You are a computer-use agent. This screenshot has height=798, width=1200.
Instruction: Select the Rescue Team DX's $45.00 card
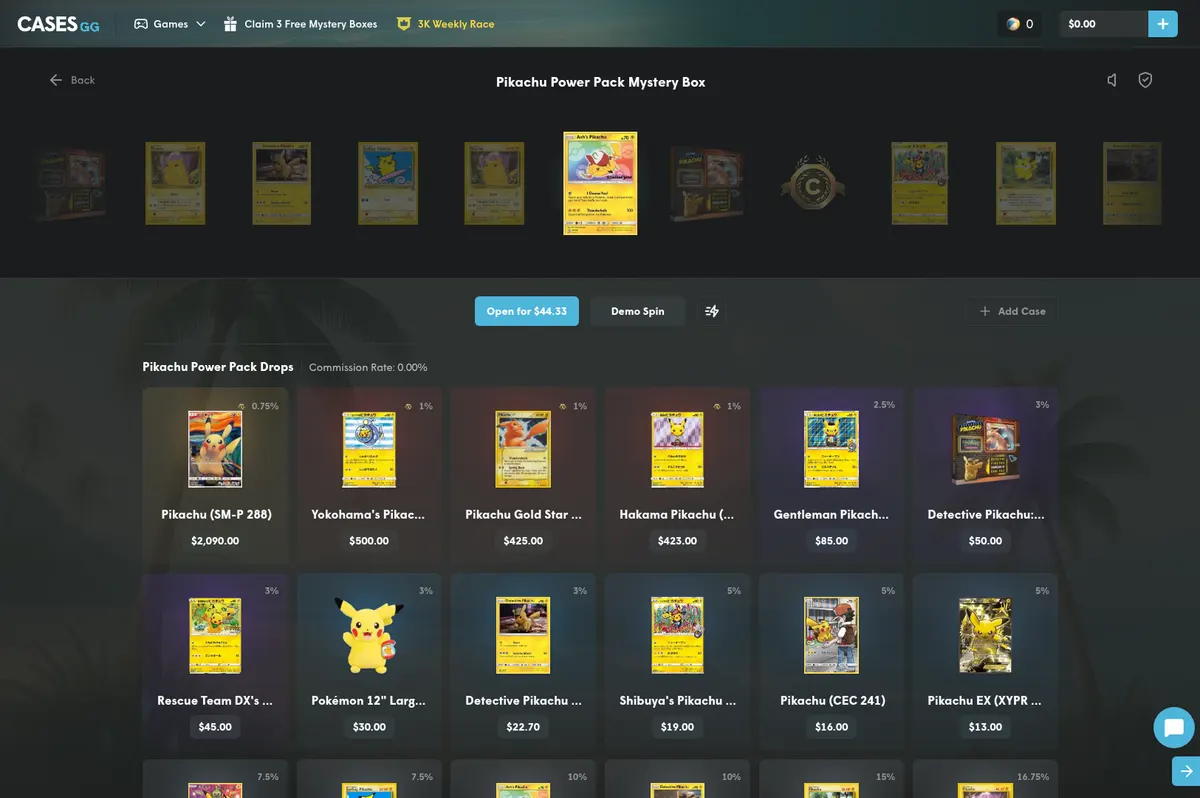216,662
